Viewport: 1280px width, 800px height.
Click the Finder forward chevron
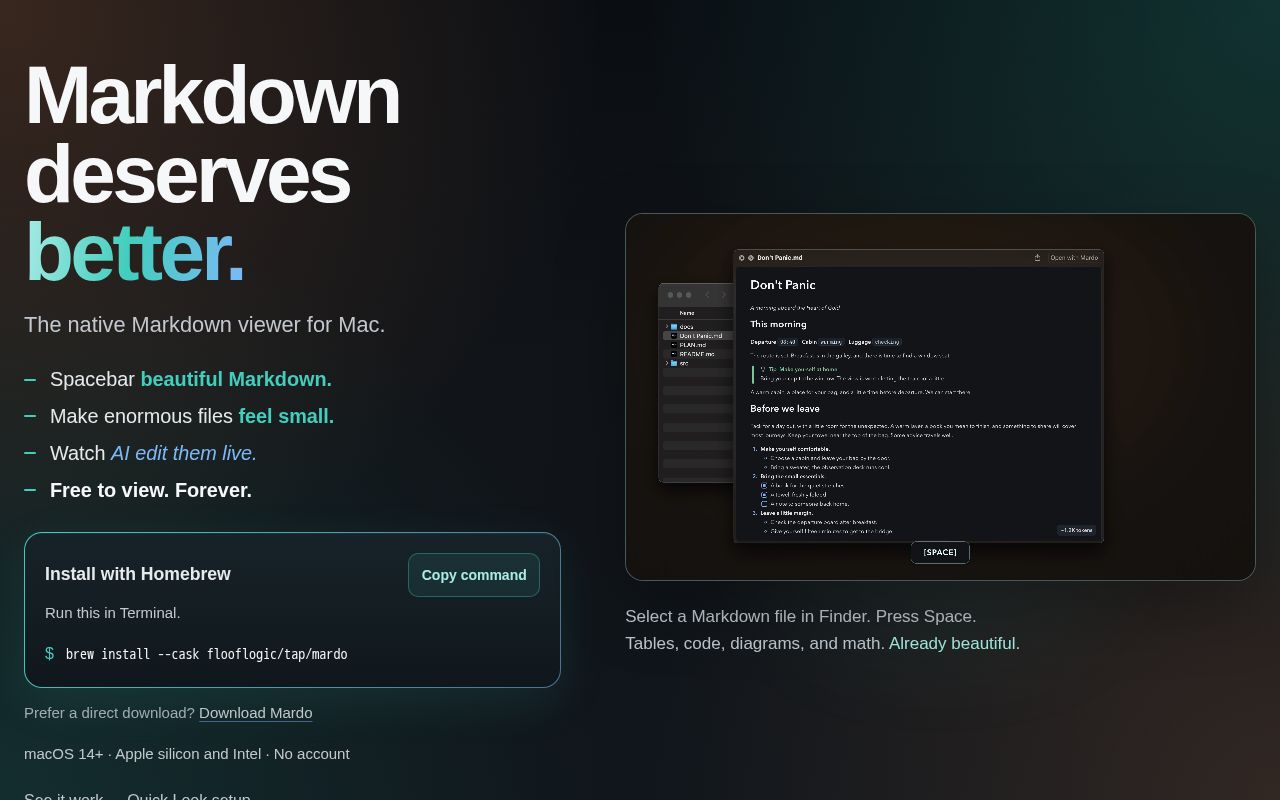coord(724,295)
